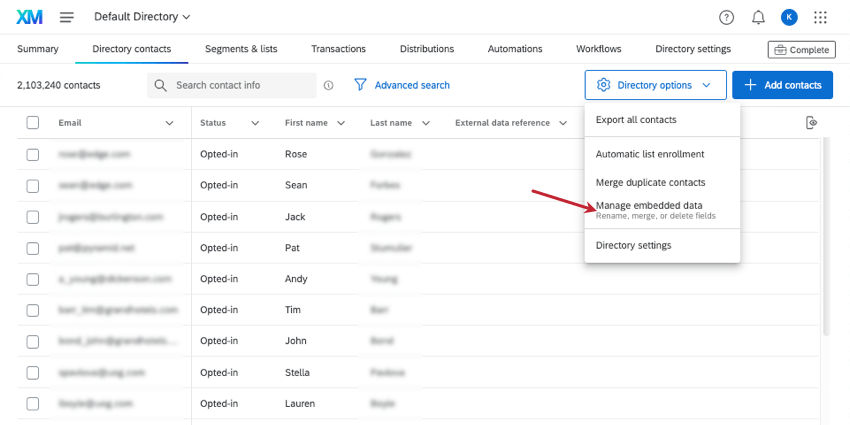Click the Add contacts button
850x425 pixels.
click(782, 86)
